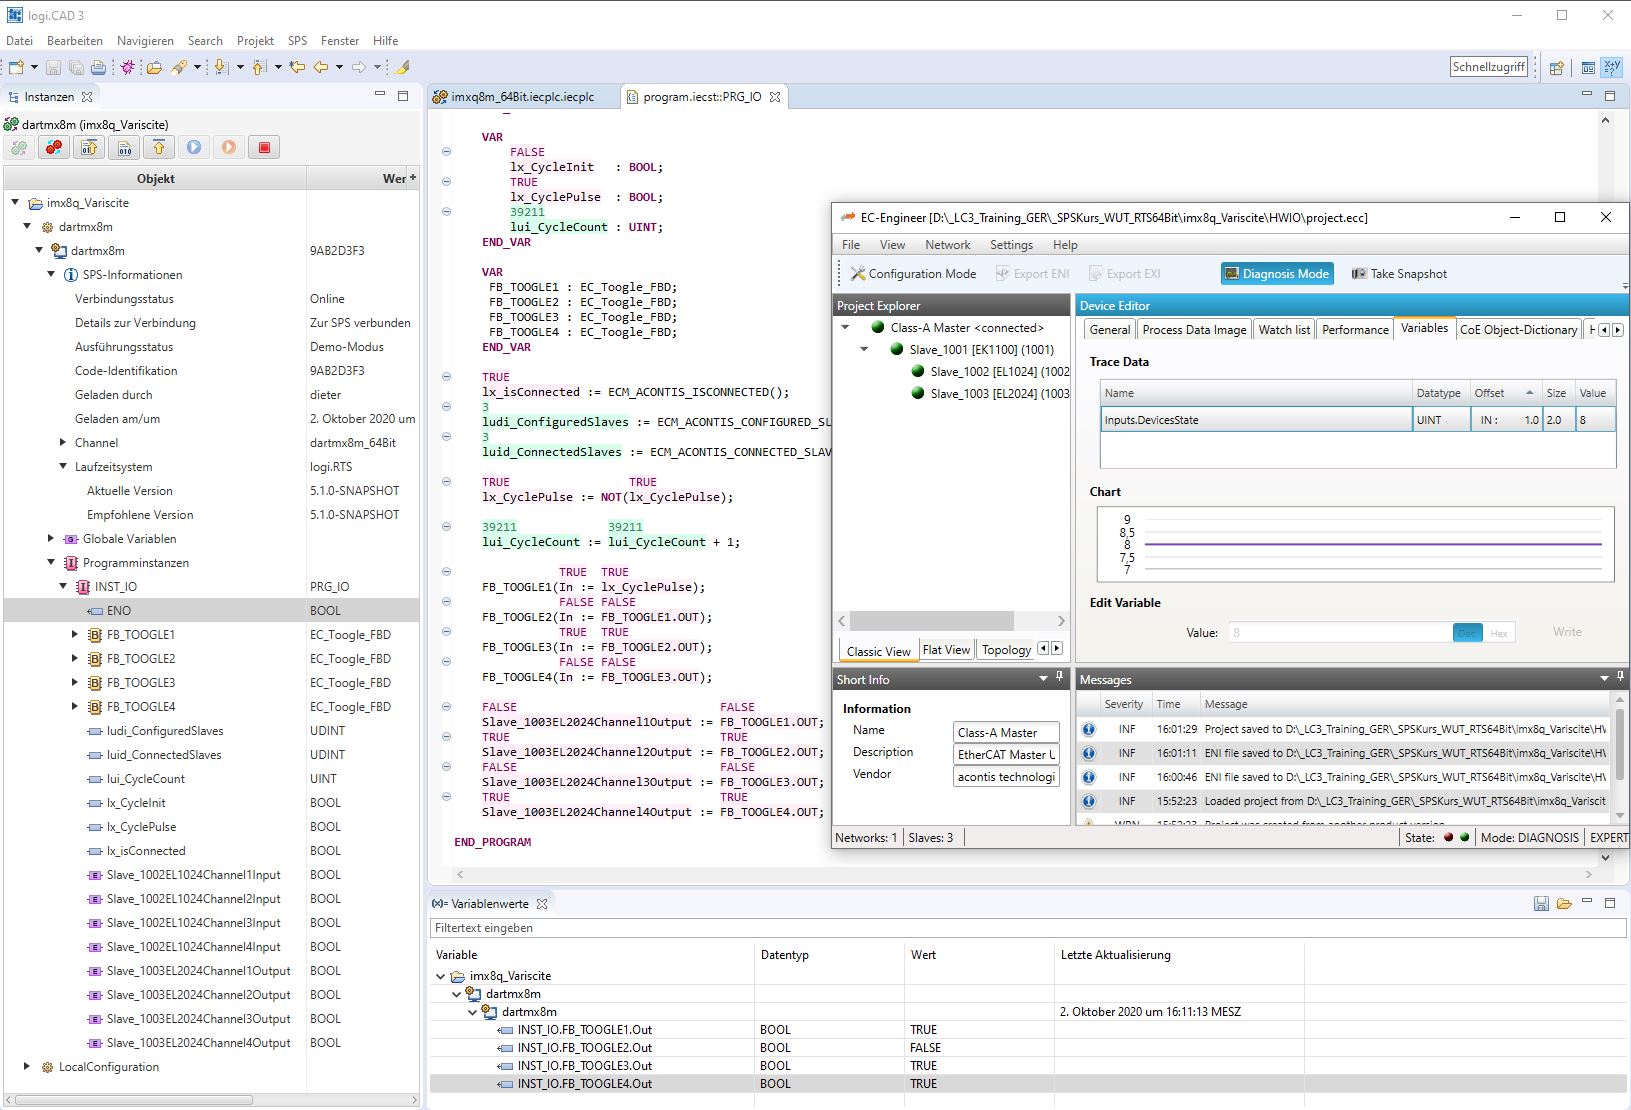1631x1110 pixels.
Task: Expand the Globale Variablen node
Action: pyautogui.click(x=51, y=539)
